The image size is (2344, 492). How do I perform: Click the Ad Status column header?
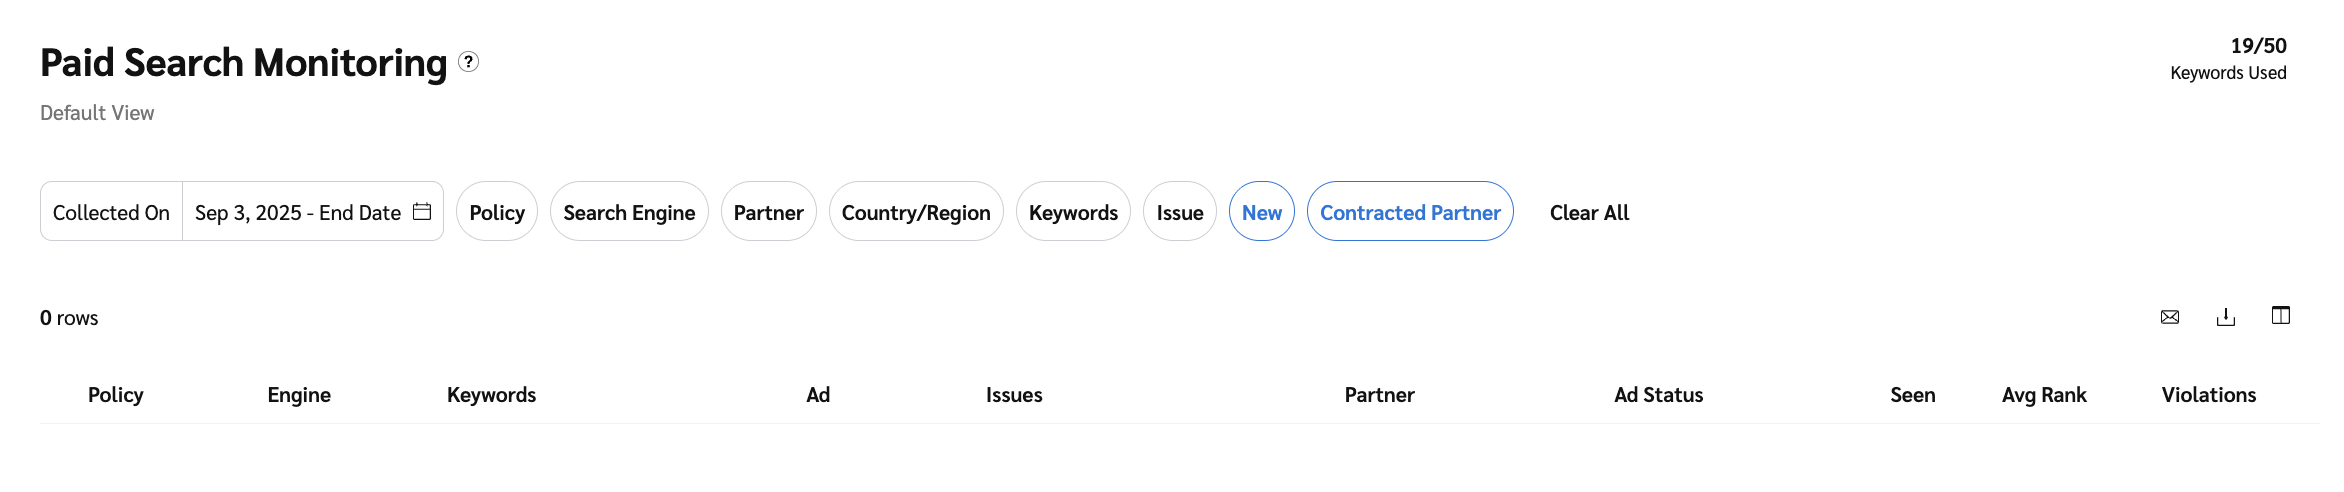1658,395
